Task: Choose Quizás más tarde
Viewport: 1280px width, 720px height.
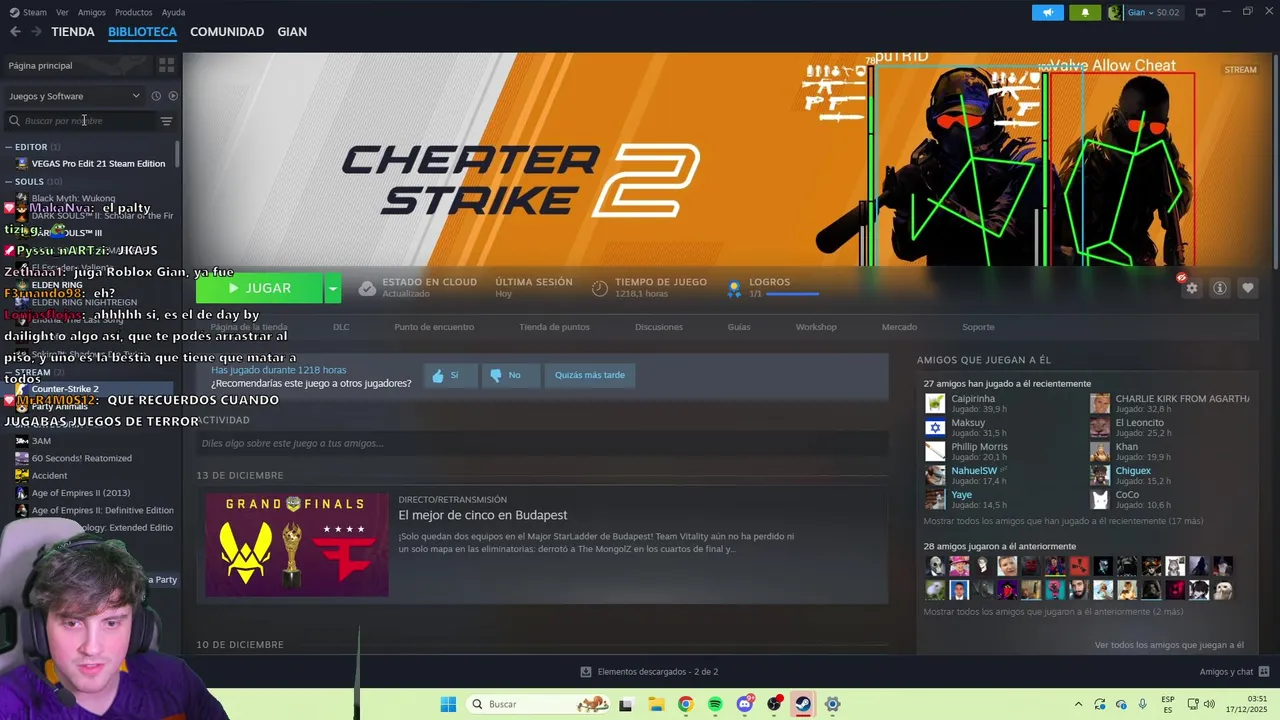Action: 589,375
